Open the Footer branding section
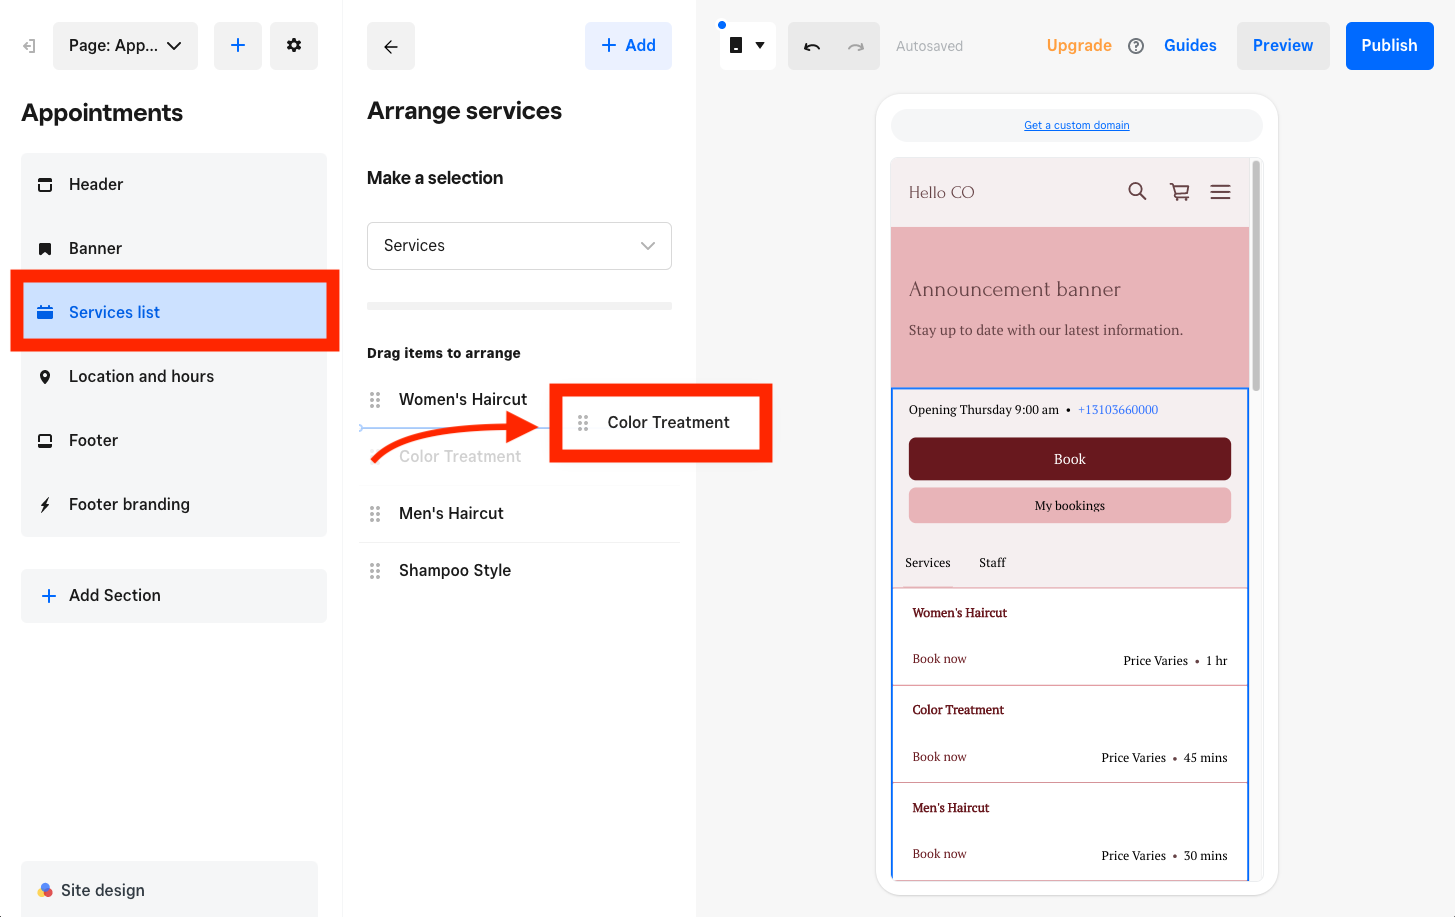The image size is (1455, 917). point(174,505)
